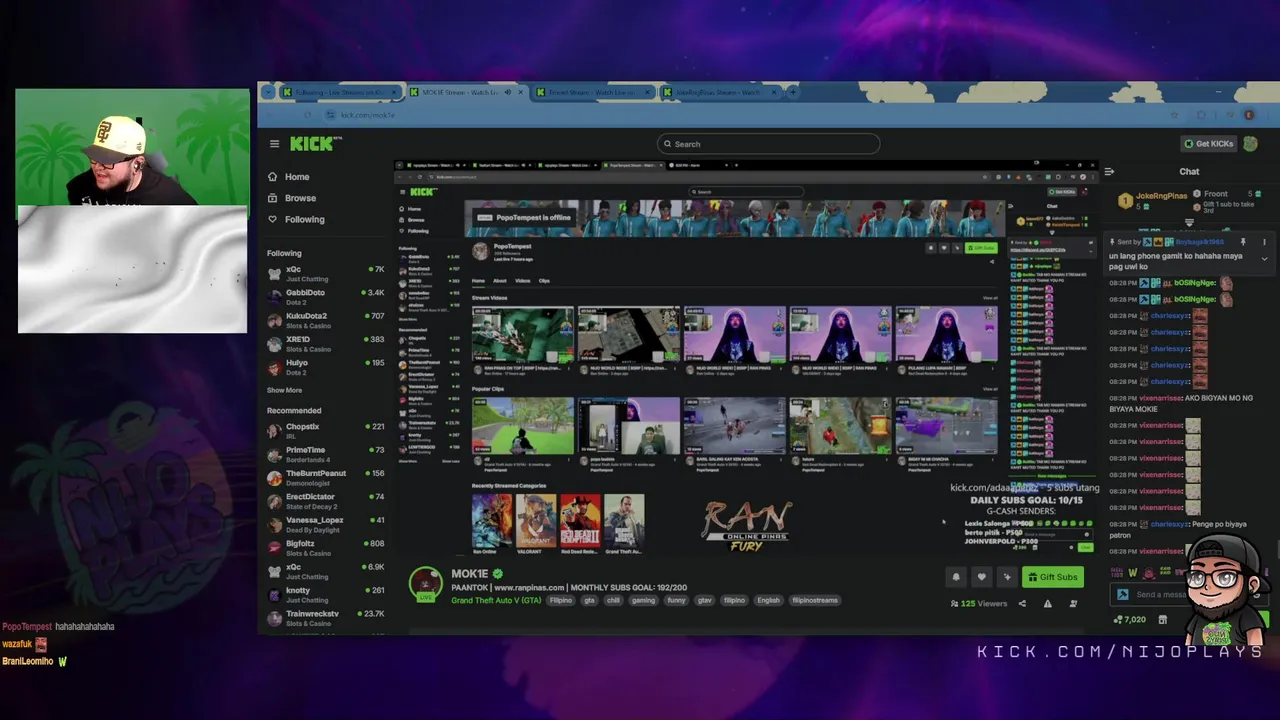Select the English stream tag
Screen dimensions: 1280x720
(x=768, y=600)
